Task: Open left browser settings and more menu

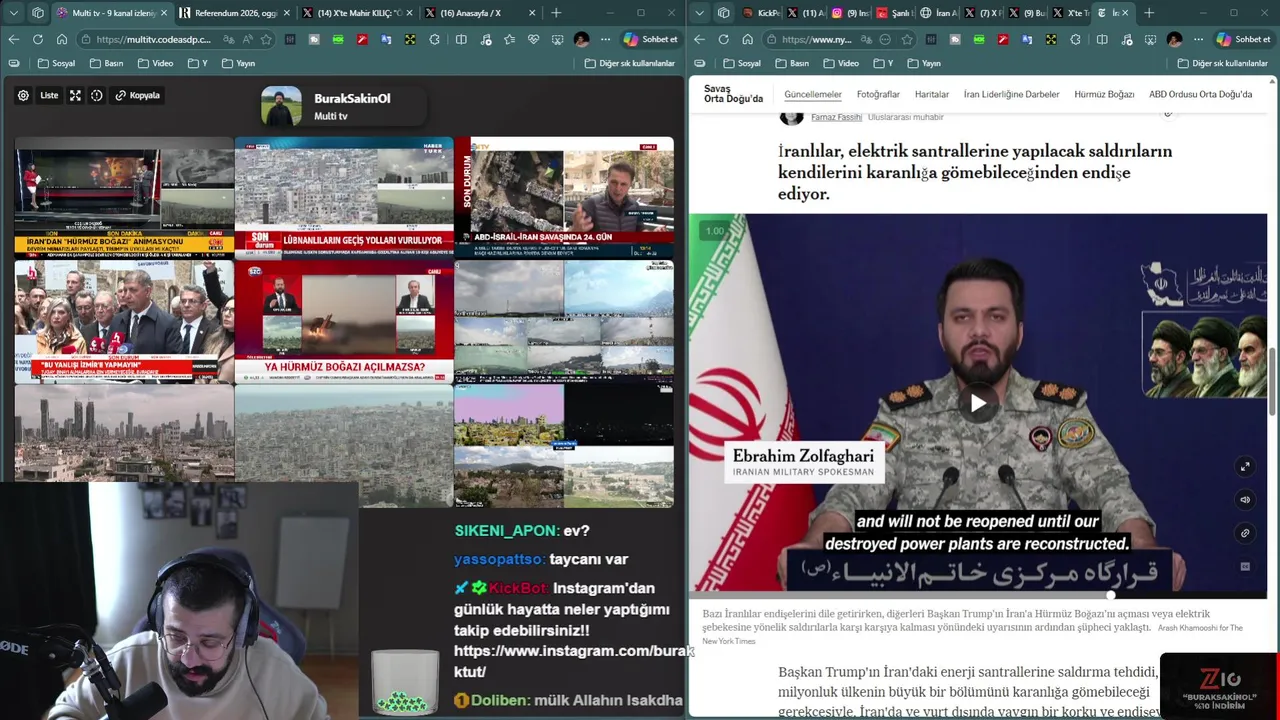Action: tap(605, 39)
